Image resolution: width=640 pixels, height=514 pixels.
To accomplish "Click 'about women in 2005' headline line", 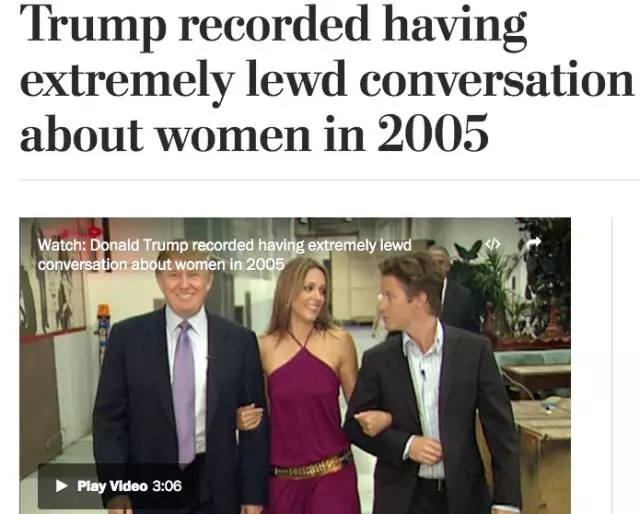I will tap(254, 134).
